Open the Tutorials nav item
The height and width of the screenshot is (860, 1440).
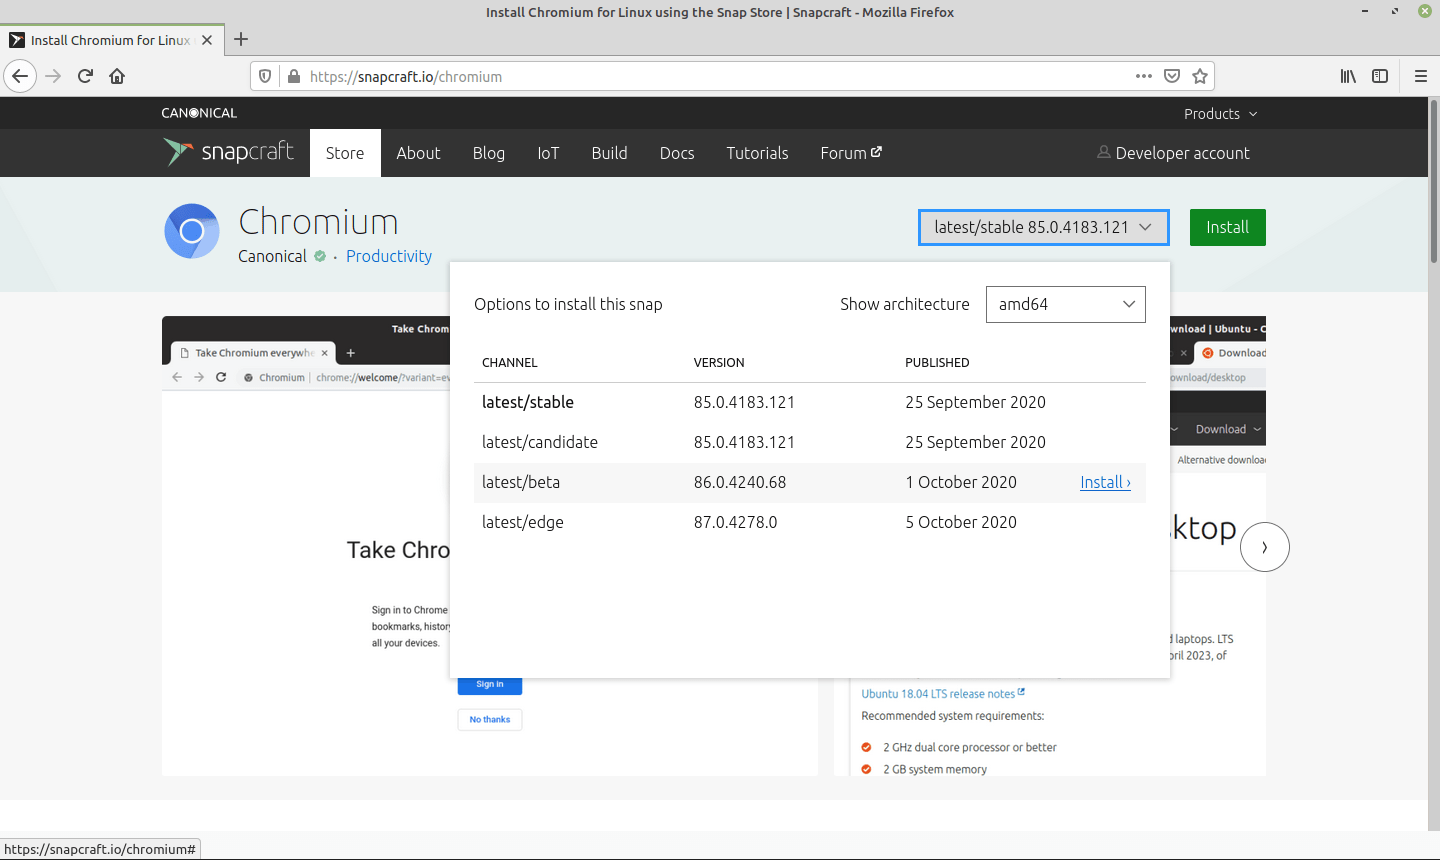point(757,153)
